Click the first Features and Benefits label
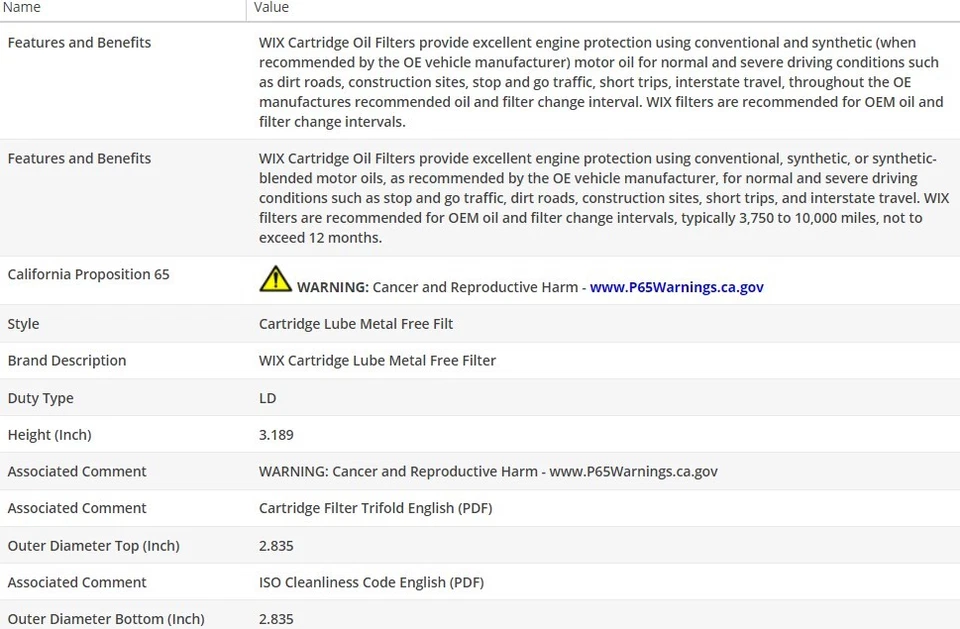This screenshot has height=629, width=960. (79, 42)
